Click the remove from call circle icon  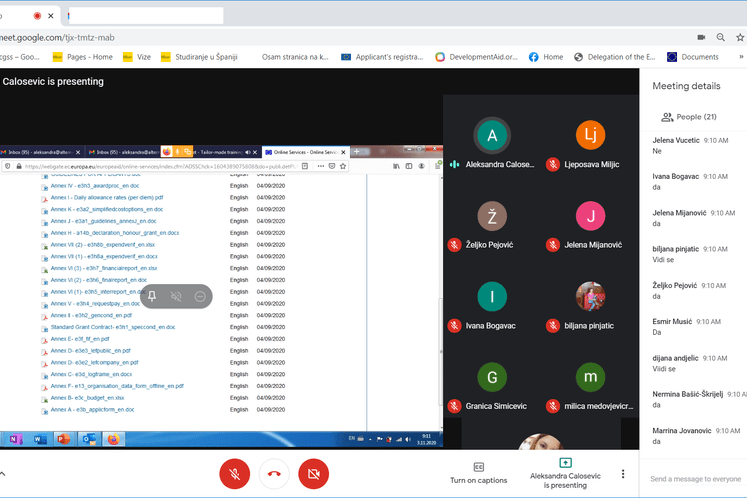[200, 296]
